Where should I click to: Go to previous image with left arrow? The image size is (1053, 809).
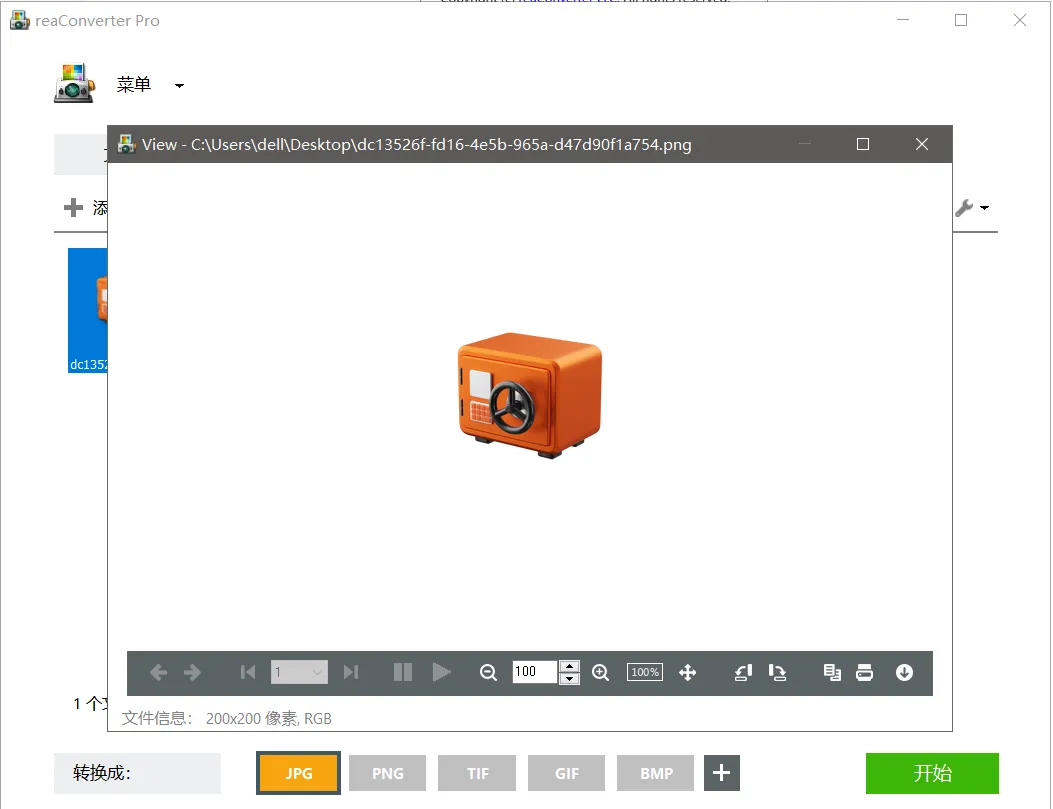(x=158, y=672)
